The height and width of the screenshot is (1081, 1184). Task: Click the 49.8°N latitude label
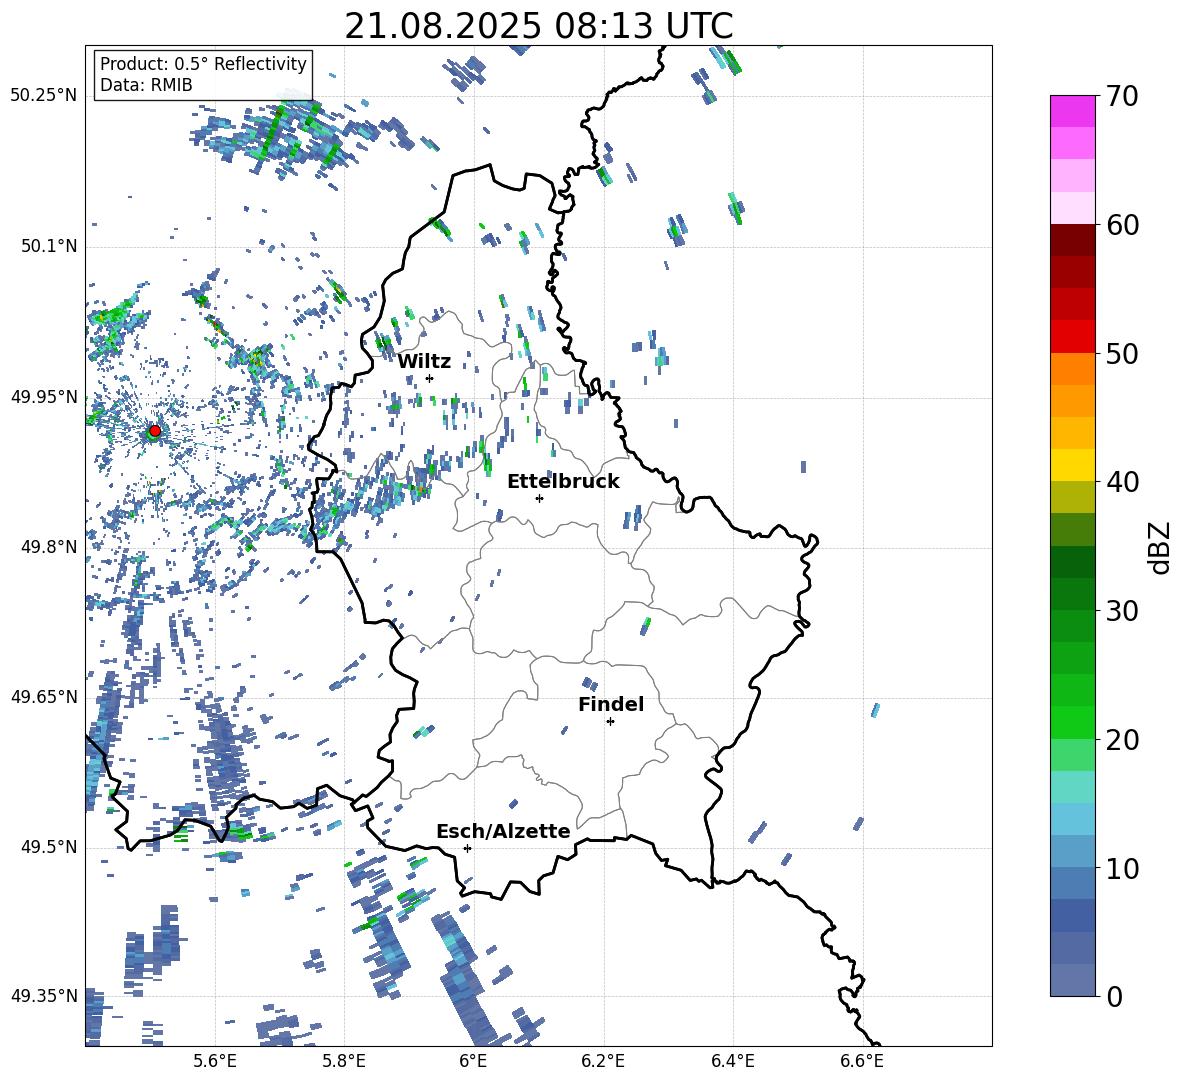click(48, 547)
